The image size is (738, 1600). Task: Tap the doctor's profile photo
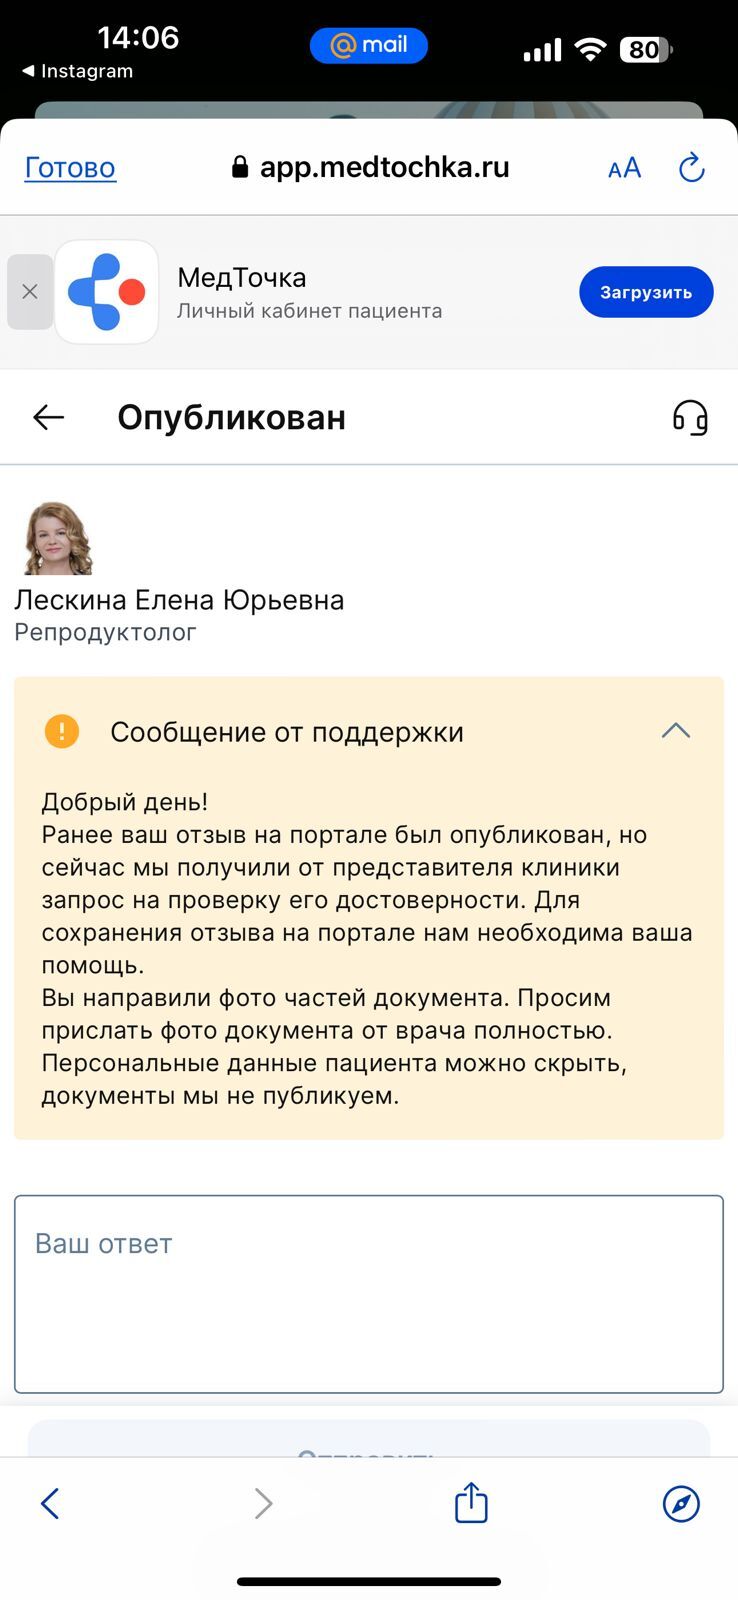point(57,538)
